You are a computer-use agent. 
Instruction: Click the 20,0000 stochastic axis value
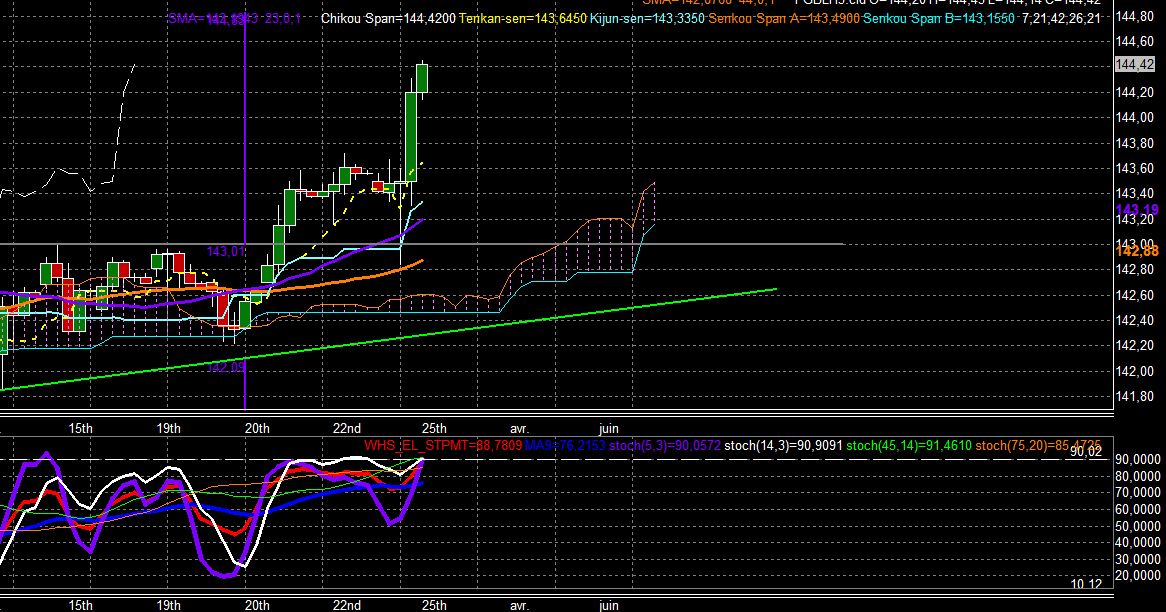pyautogui.click(x=1138, y=576)
